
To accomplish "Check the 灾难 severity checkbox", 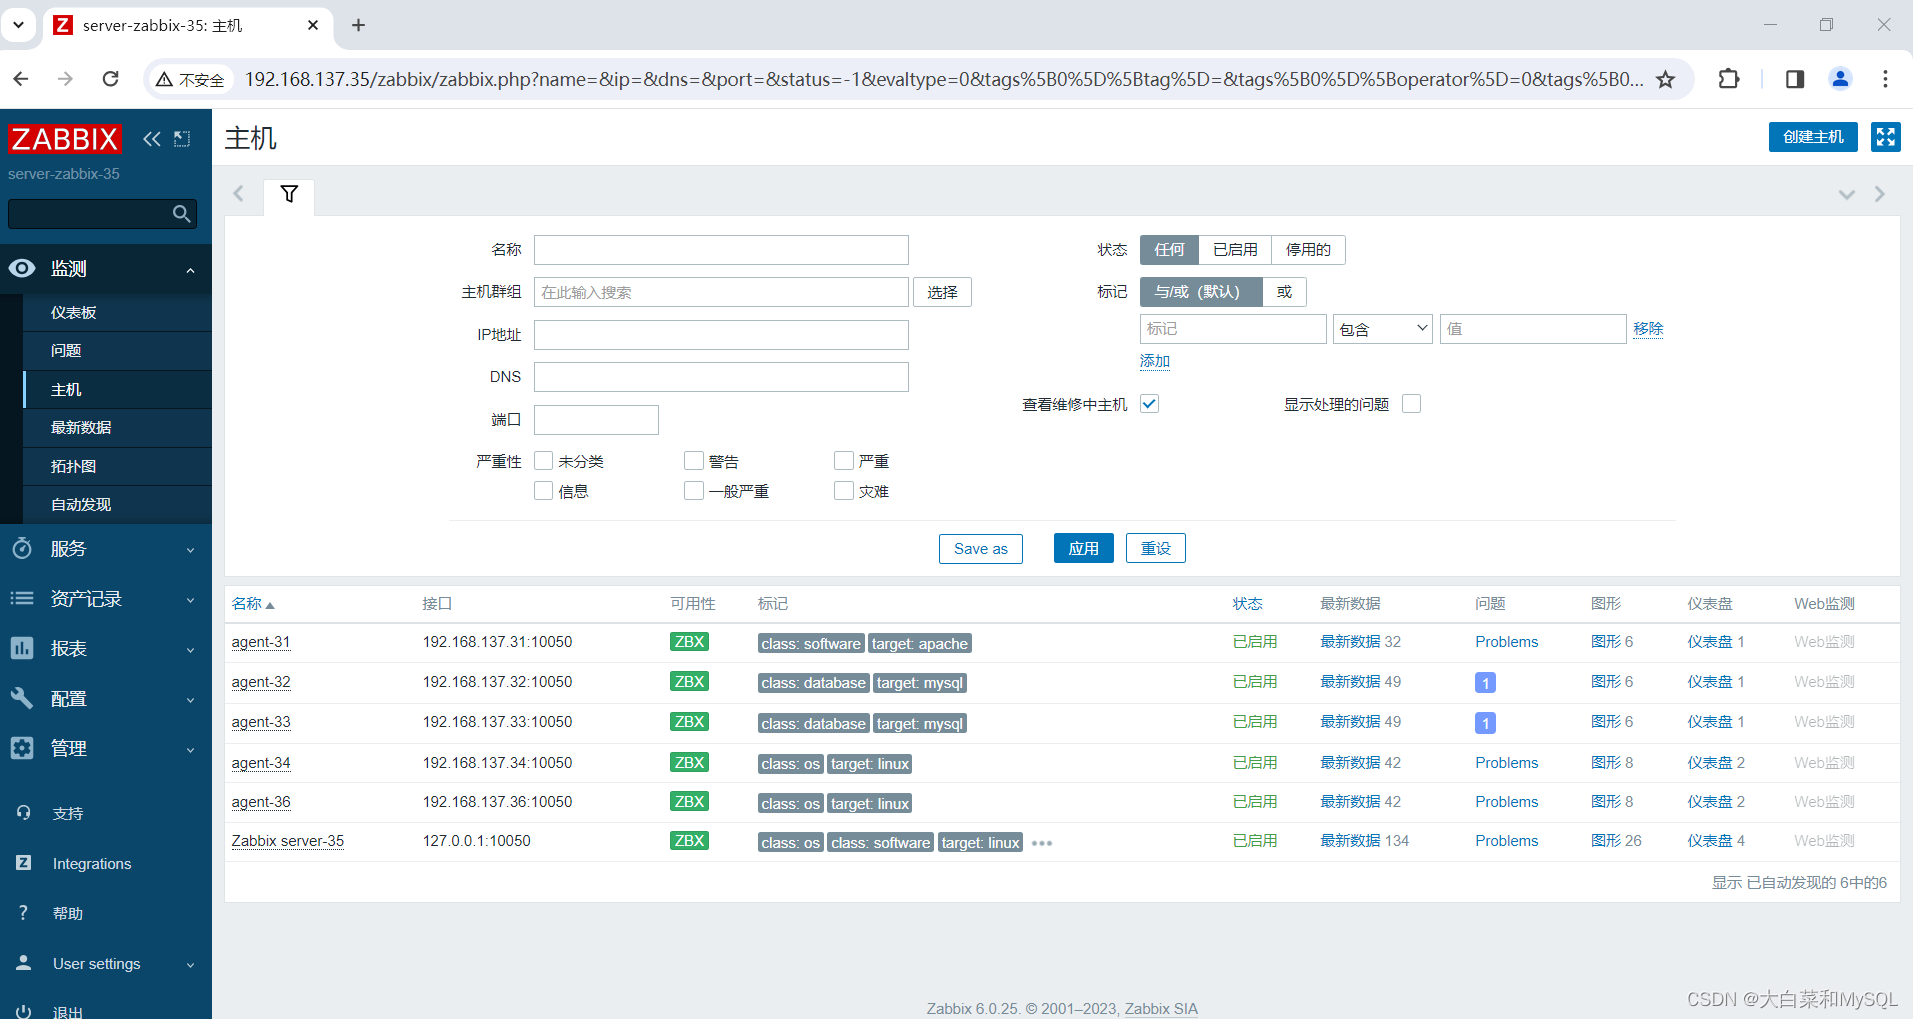I will point(844,490).
